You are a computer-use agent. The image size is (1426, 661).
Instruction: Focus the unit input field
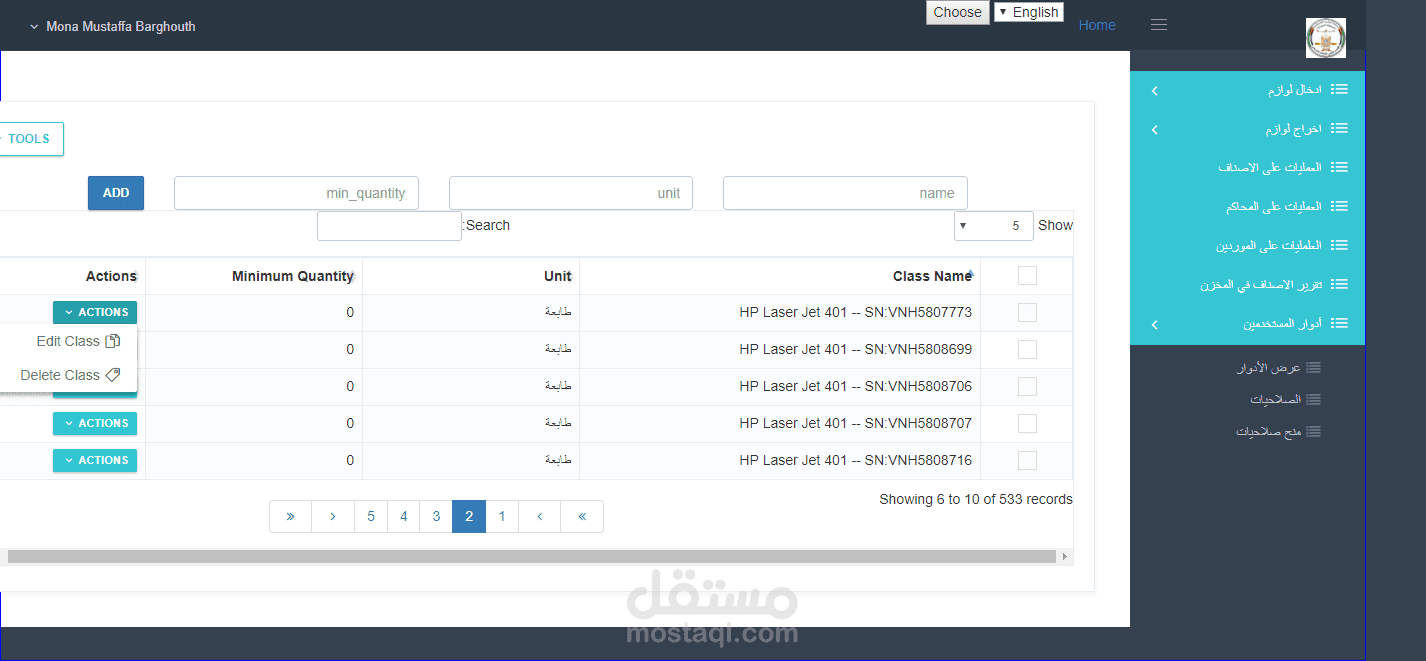[x=571, y=193]
